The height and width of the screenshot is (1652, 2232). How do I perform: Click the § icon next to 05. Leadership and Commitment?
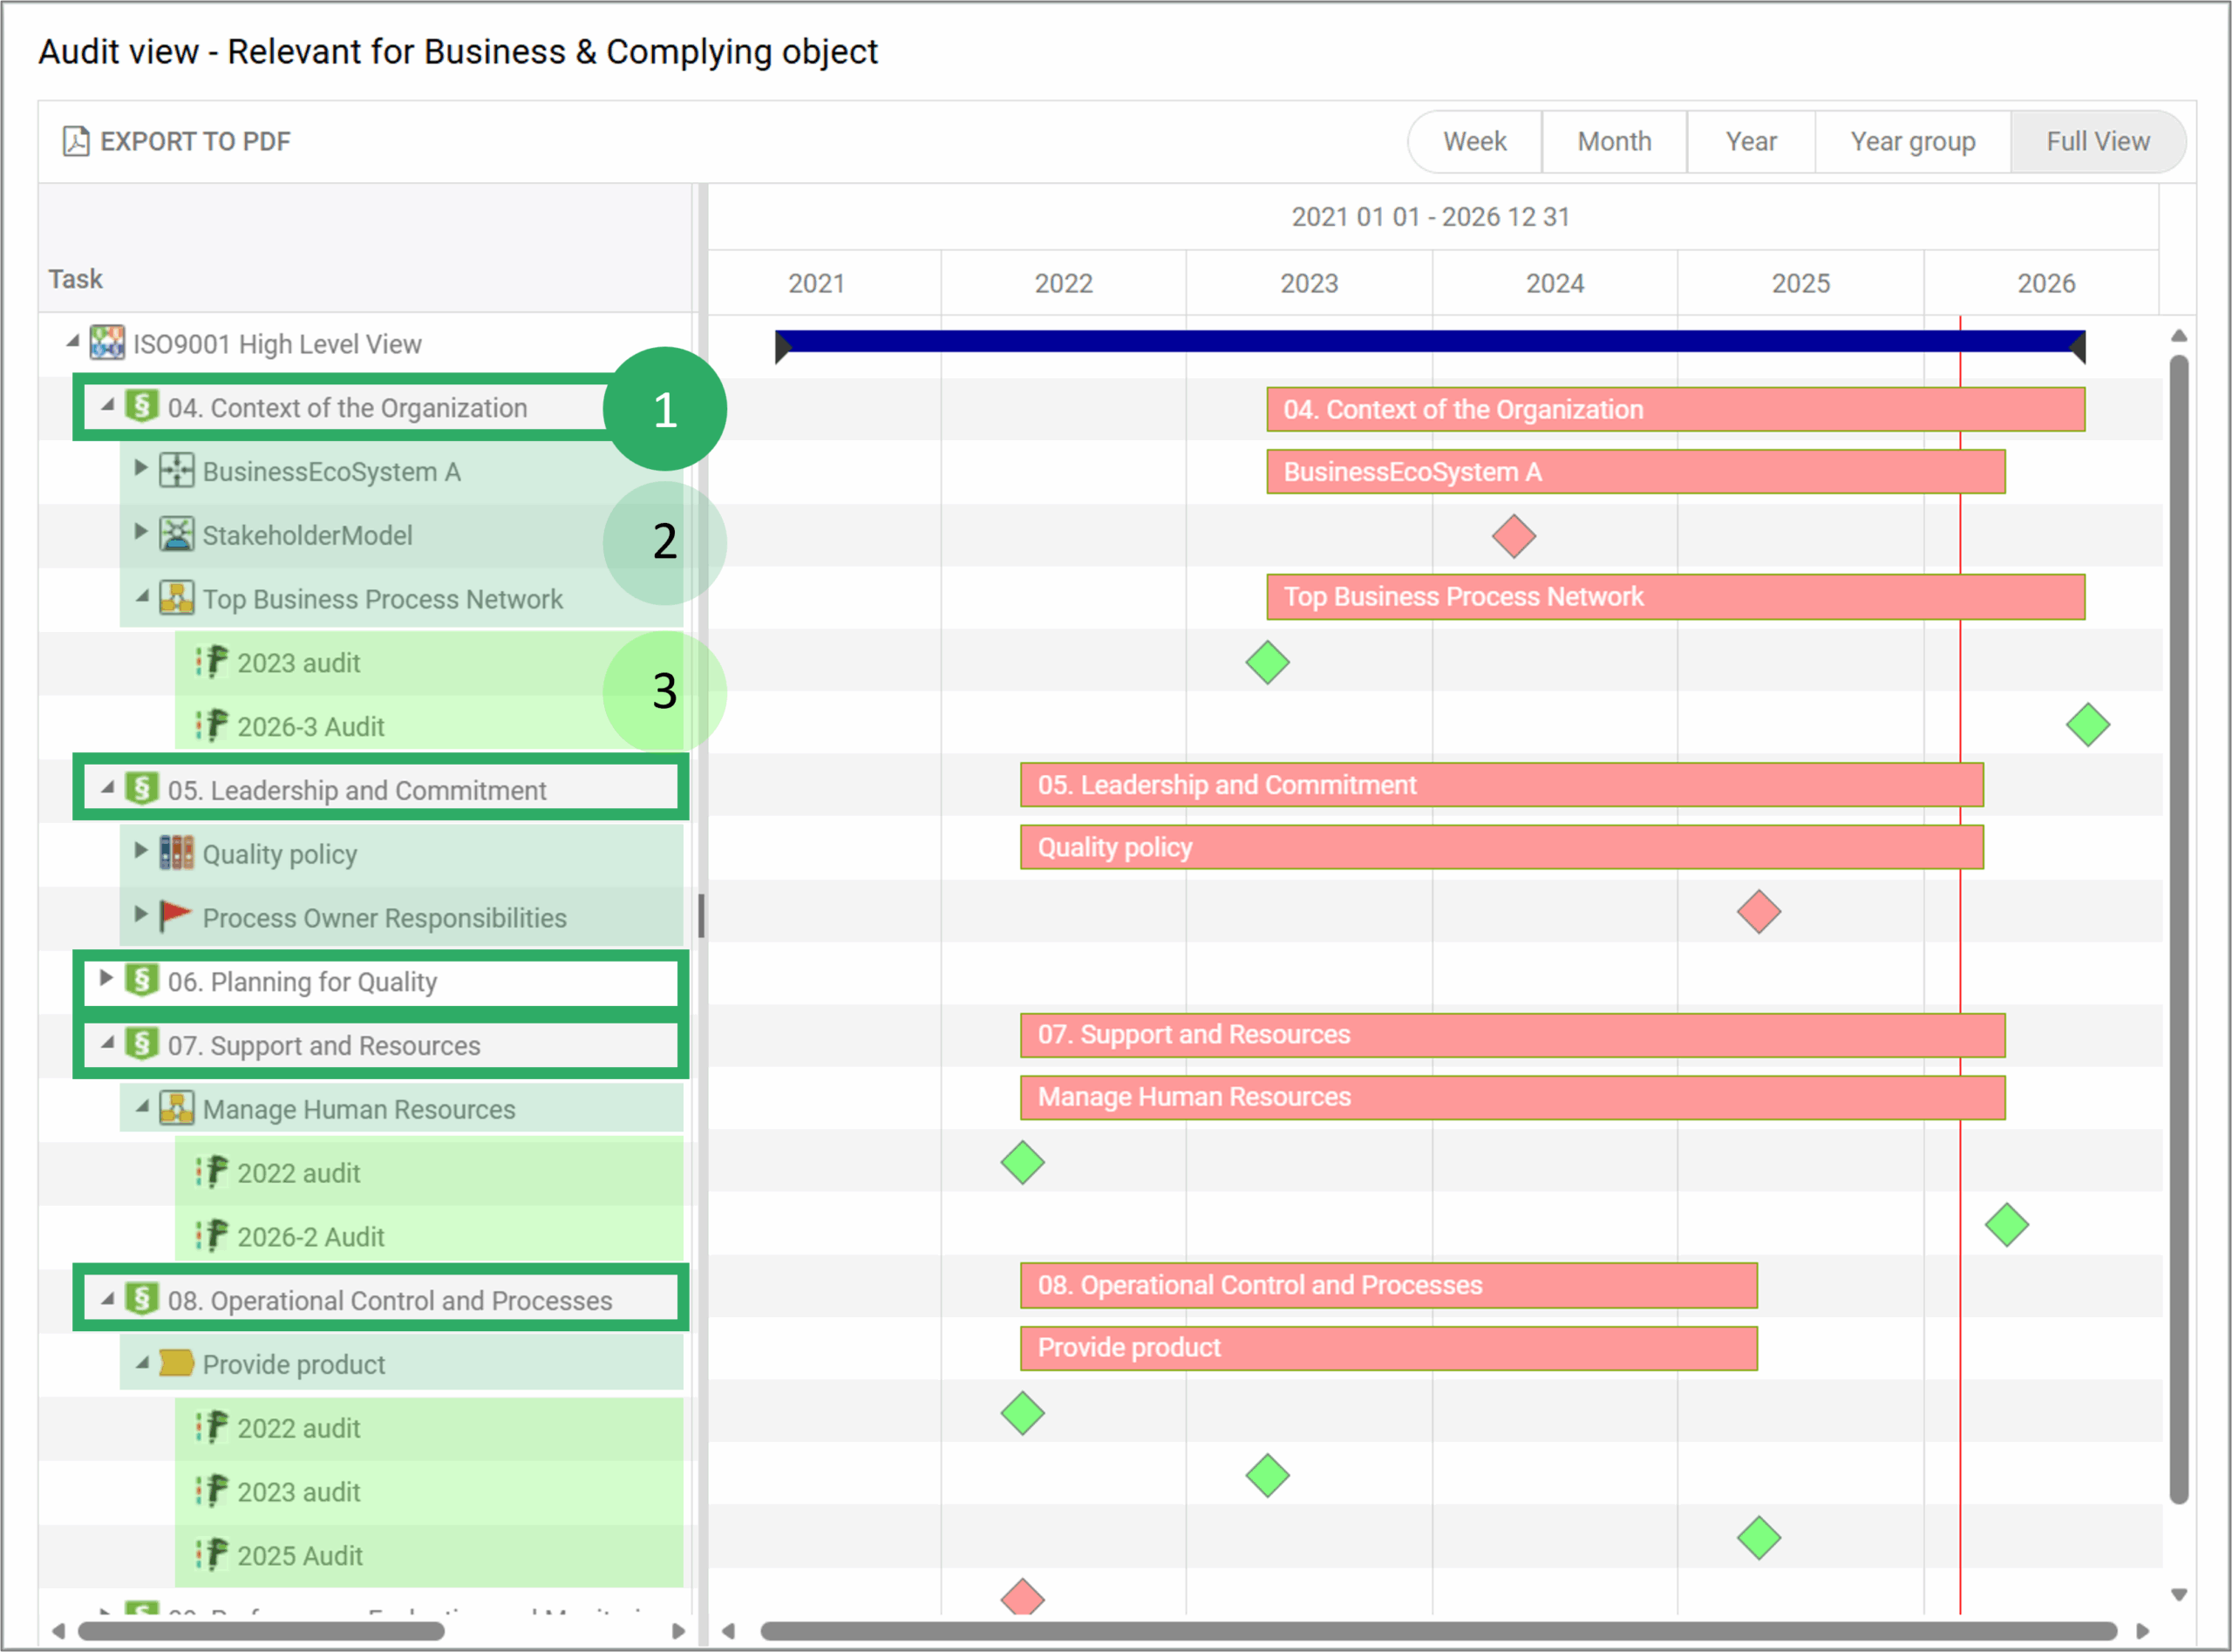140,789
